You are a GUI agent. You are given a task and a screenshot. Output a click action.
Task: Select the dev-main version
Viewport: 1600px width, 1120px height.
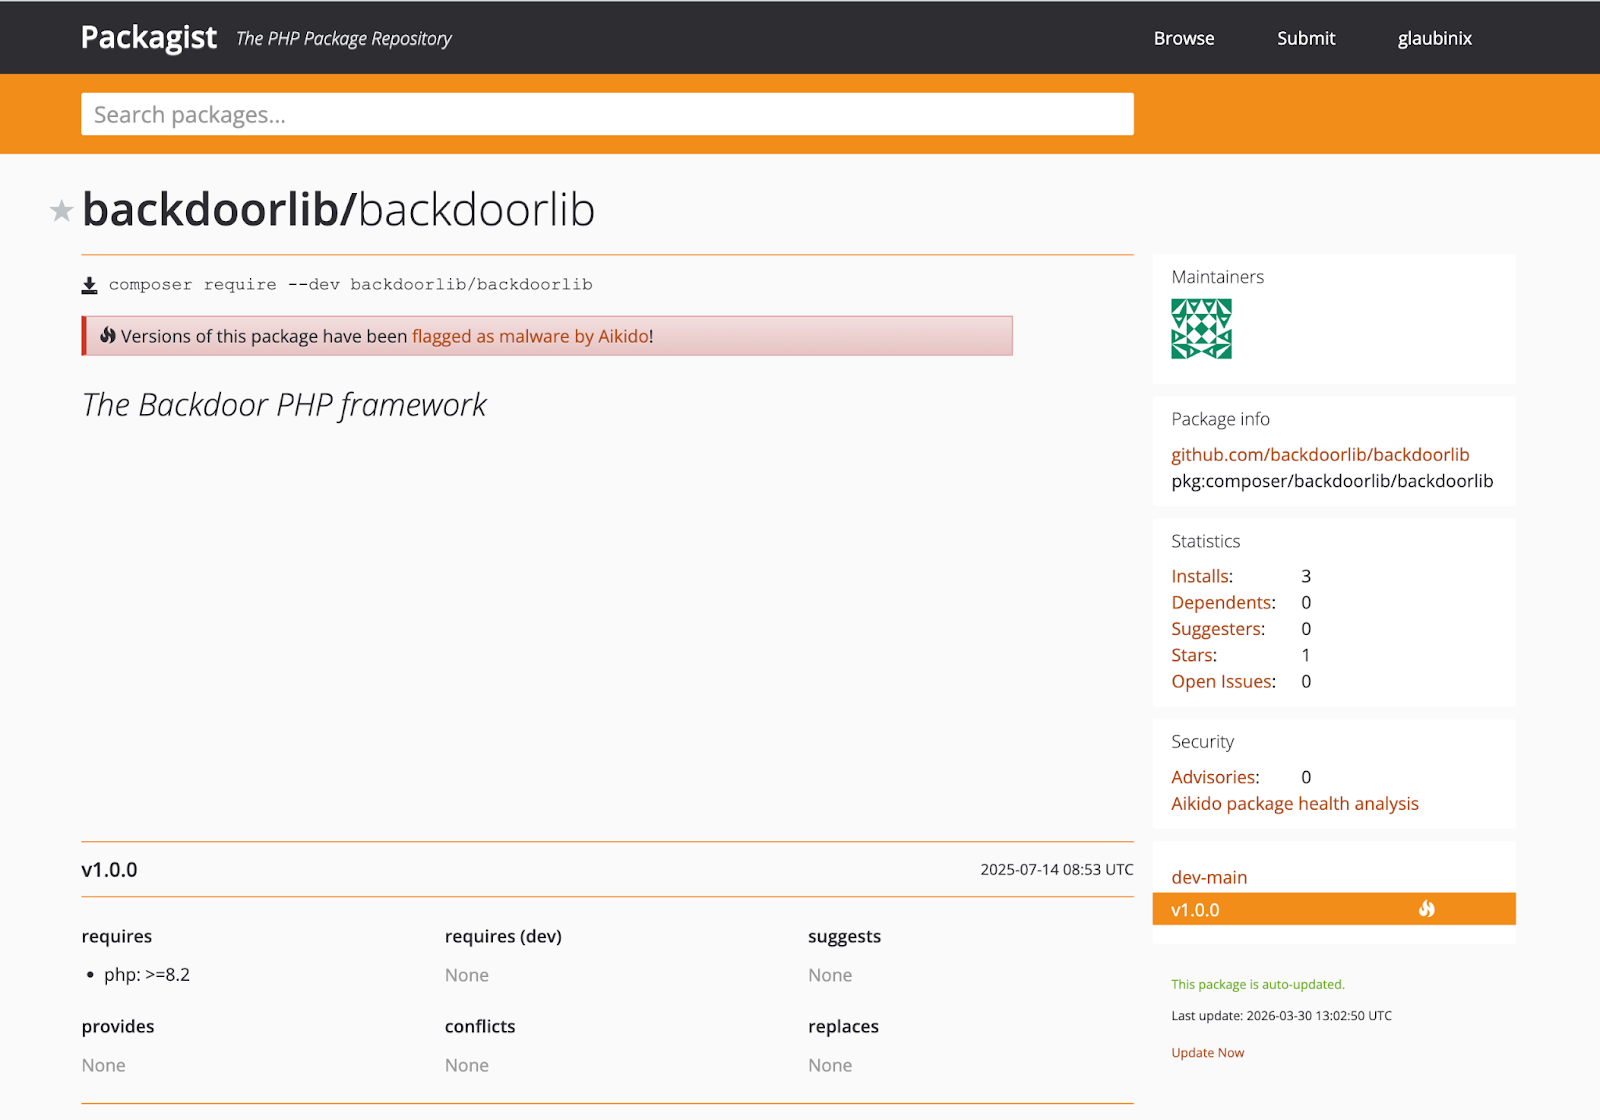(x=1209, y=877)
